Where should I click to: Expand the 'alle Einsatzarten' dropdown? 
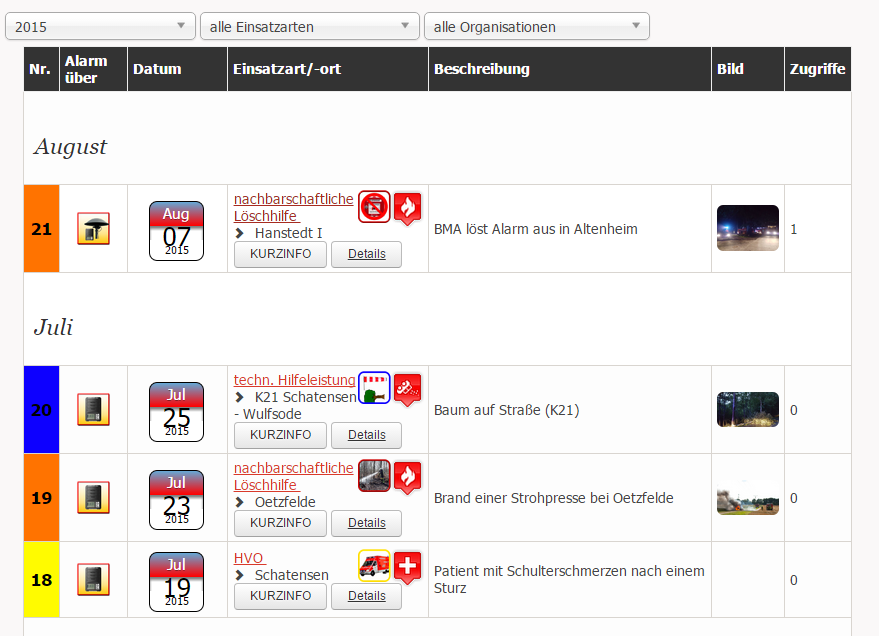309,27
